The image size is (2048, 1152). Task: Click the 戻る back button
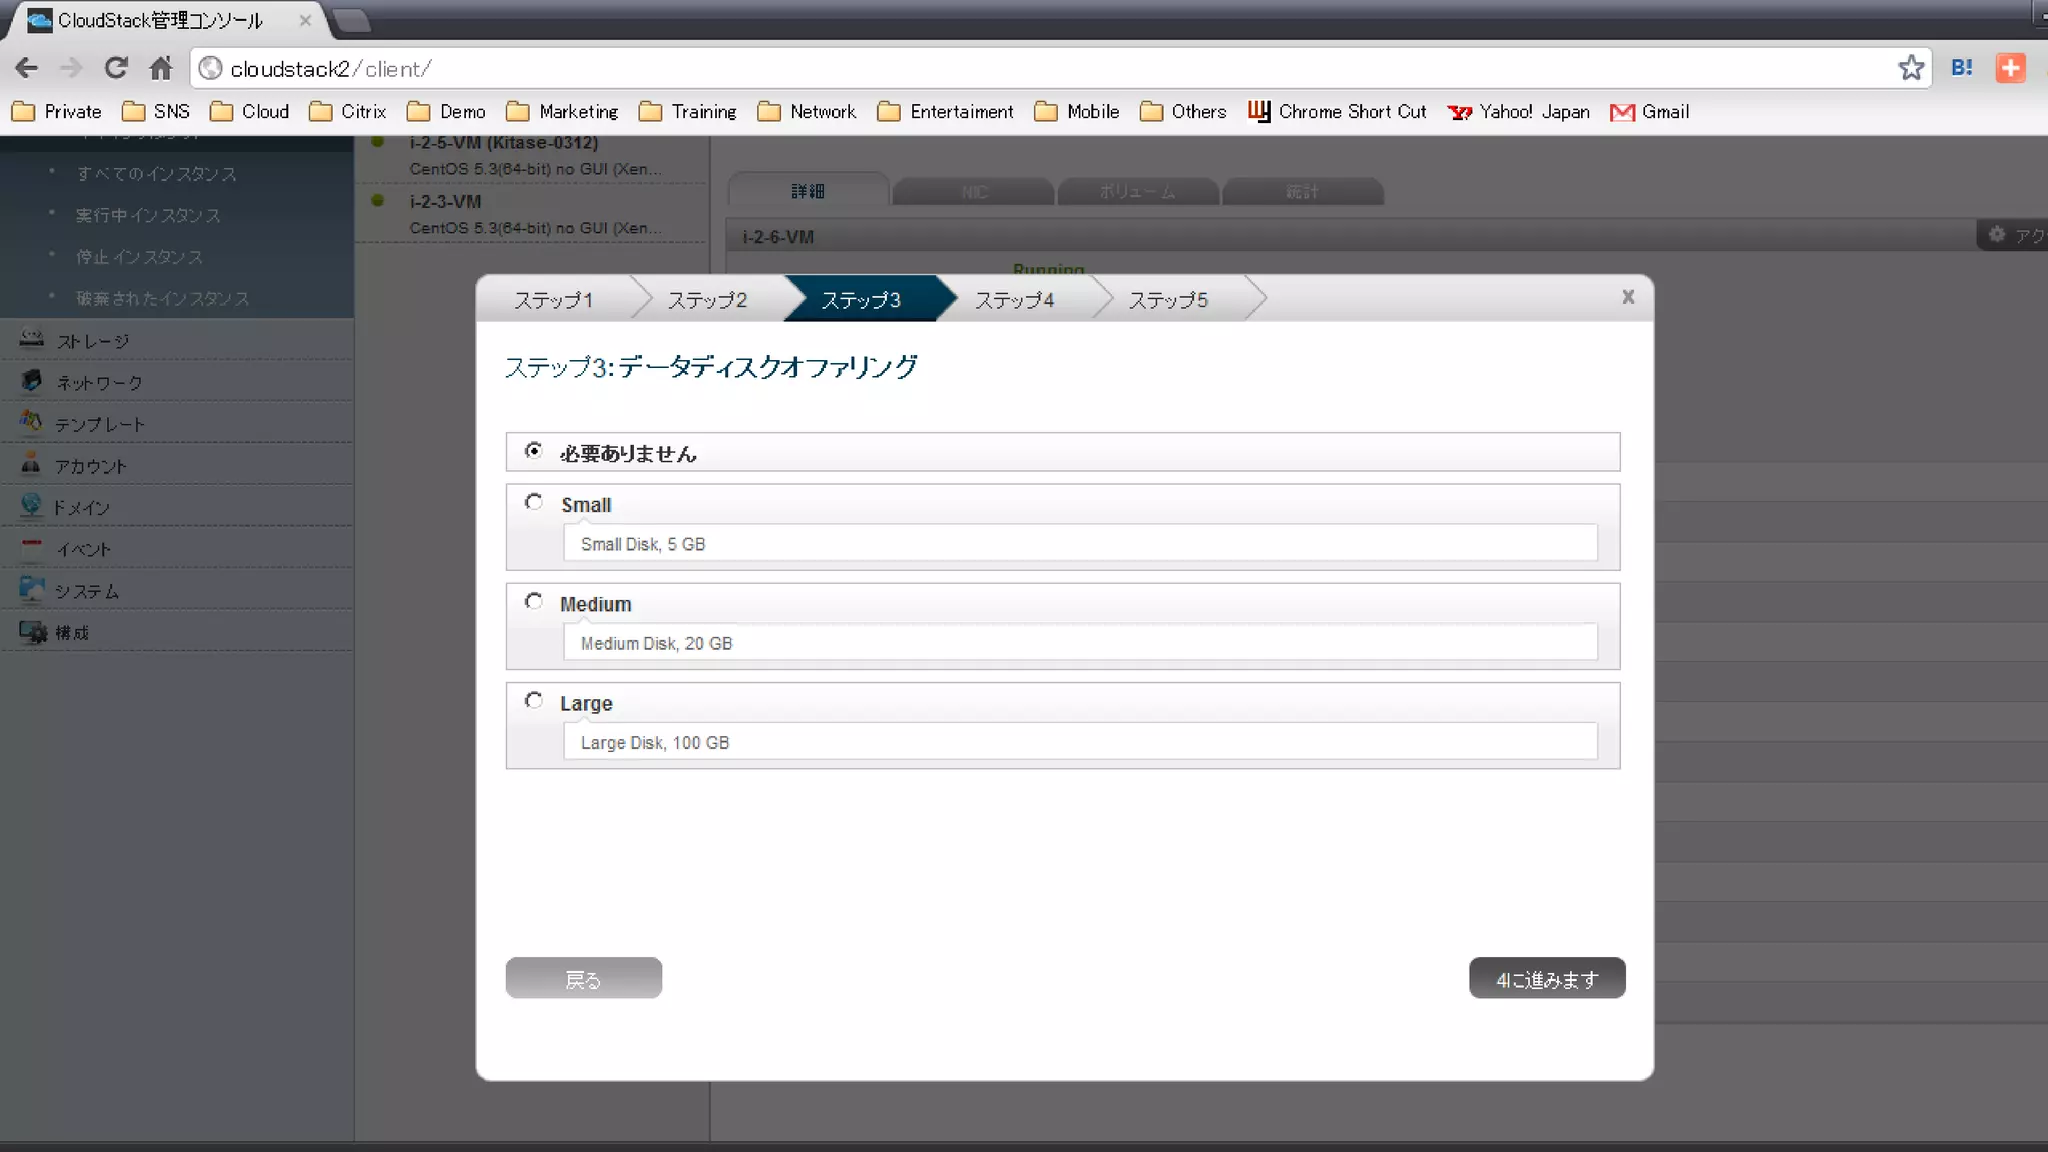click(583, 979)
